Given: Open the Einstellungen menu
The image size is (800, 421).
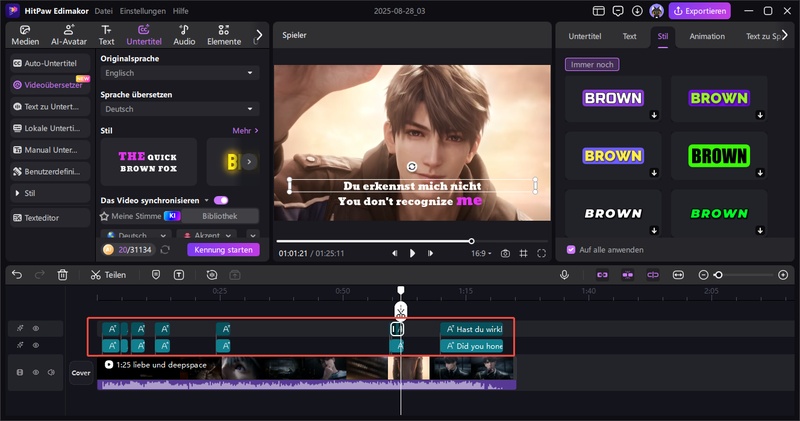Looking at the screenshot, I should point(142,11).
